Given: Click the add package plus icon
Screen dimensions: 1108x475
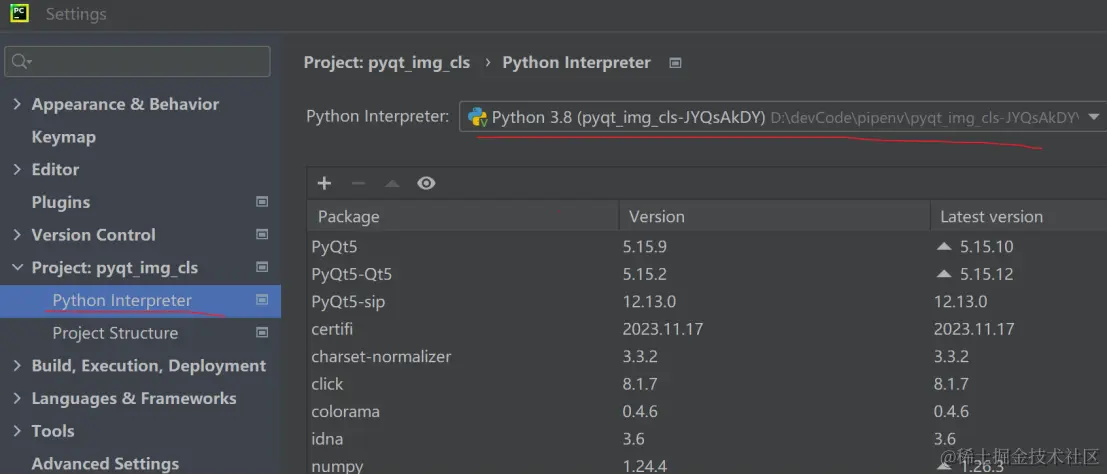Looking at the screenshot, I should [x=324, y=183].
